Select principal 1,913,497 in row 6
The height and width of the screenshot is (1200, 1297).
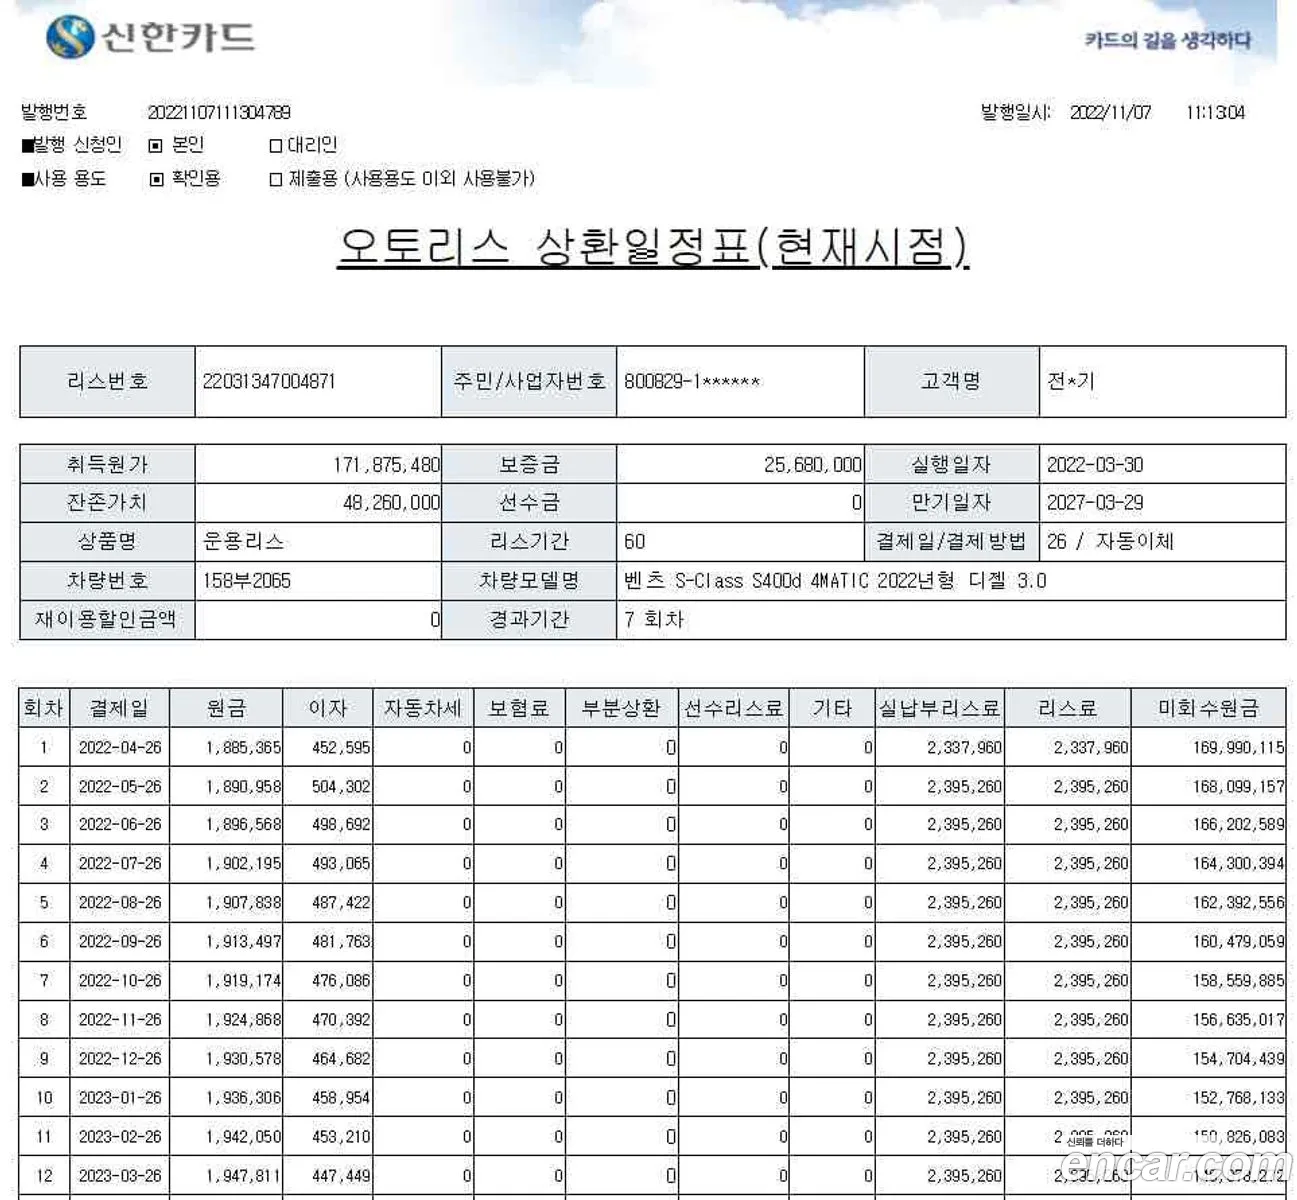coord(243,941)
